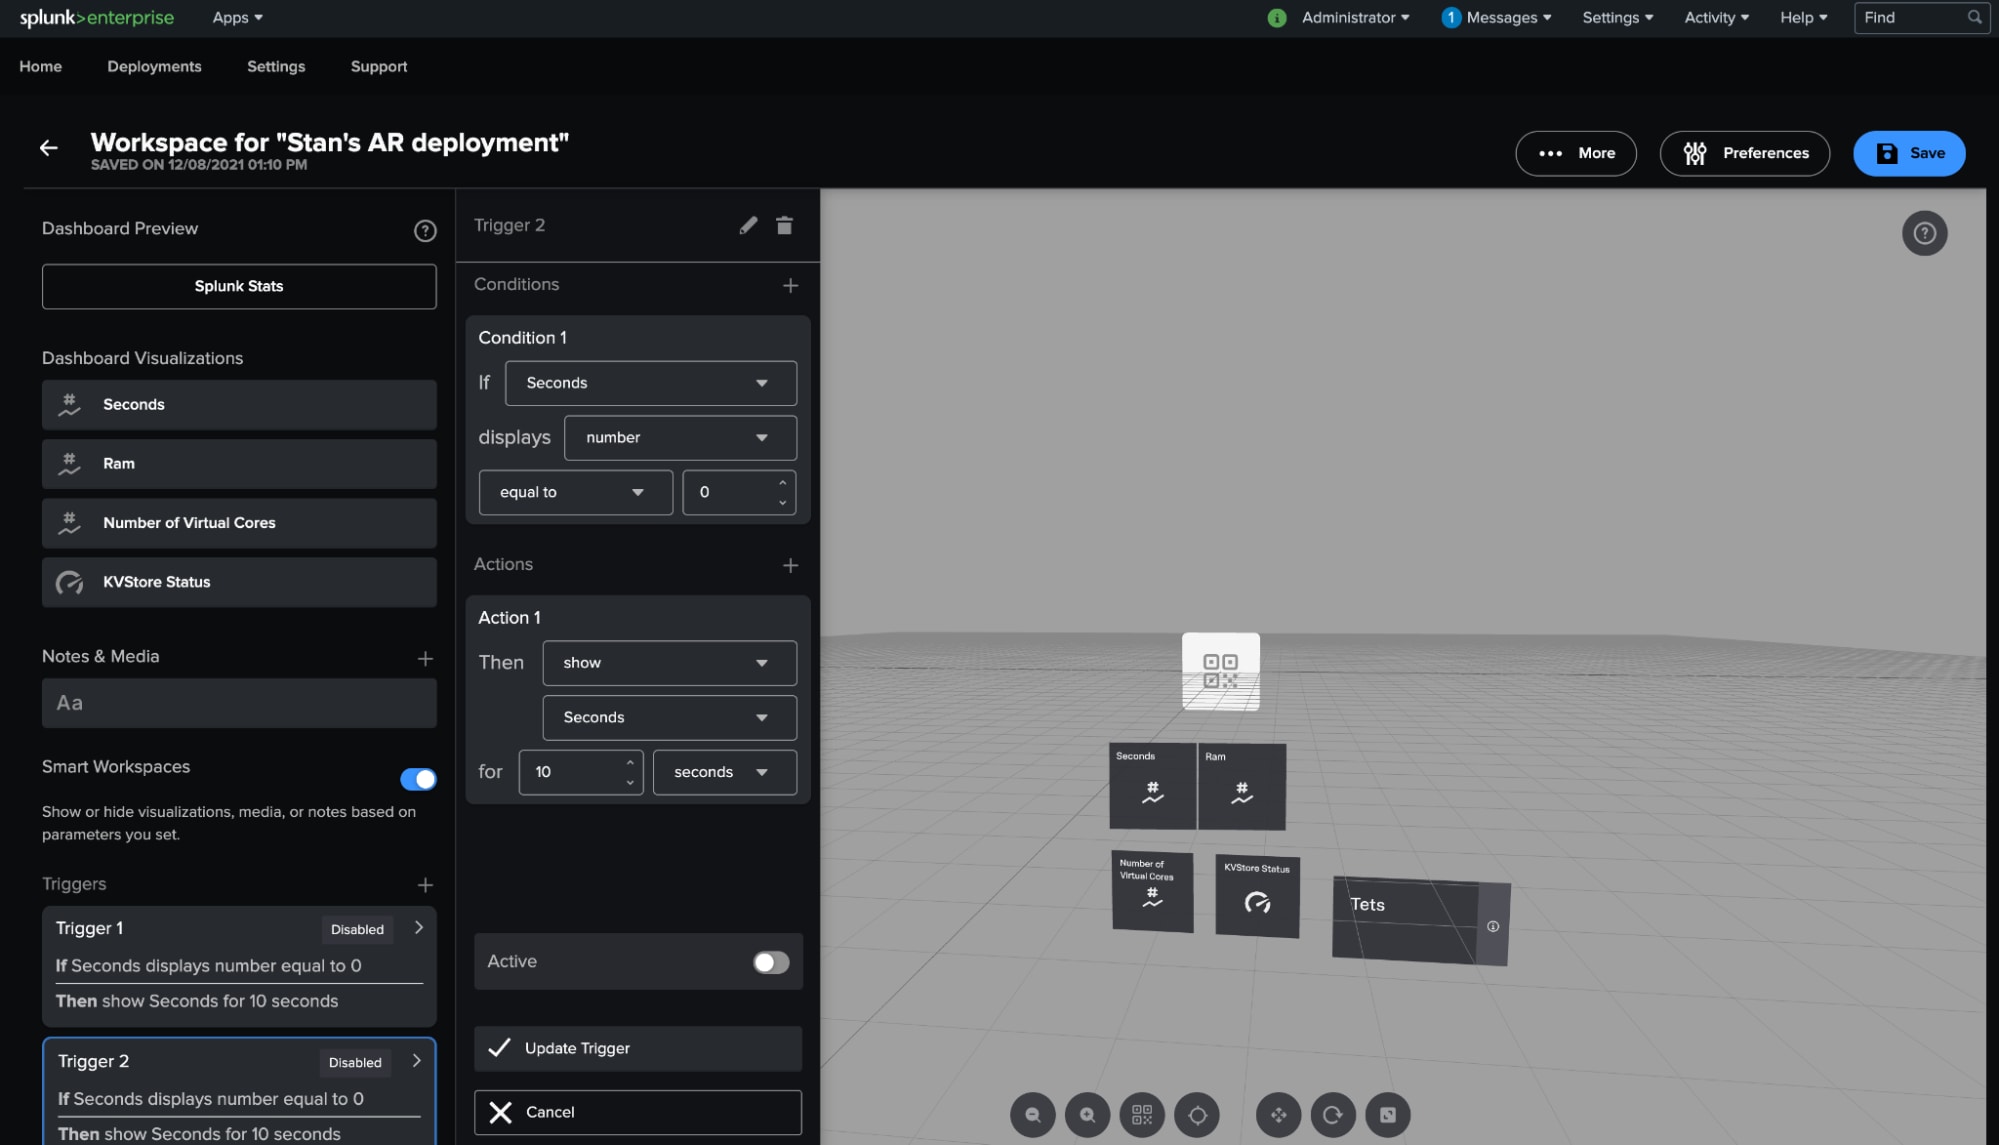This screenshot has width=1999, height=1145.
Task: Click the green Administrator status icon
Action: point(1277,18)
